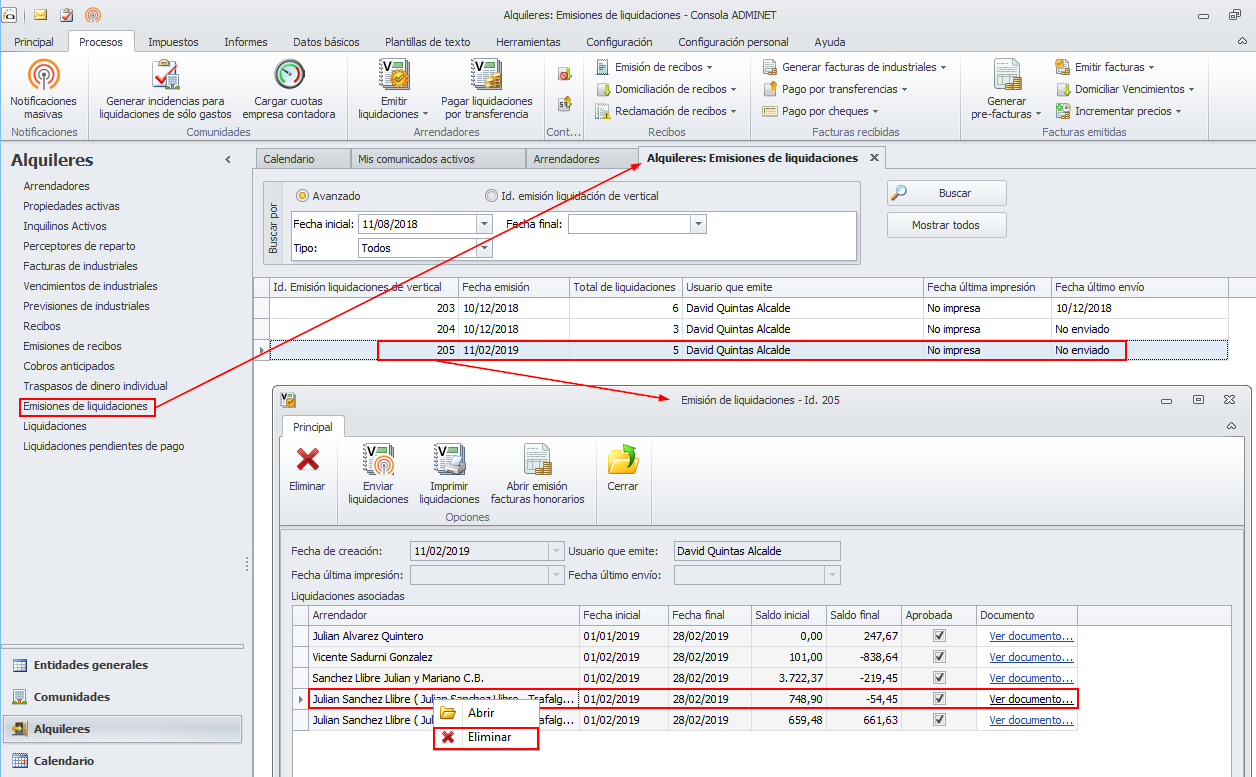Select Id. emisión liquidación de vertical option
The height and width of the screenshot is (777, 1256).
point(491,196)
